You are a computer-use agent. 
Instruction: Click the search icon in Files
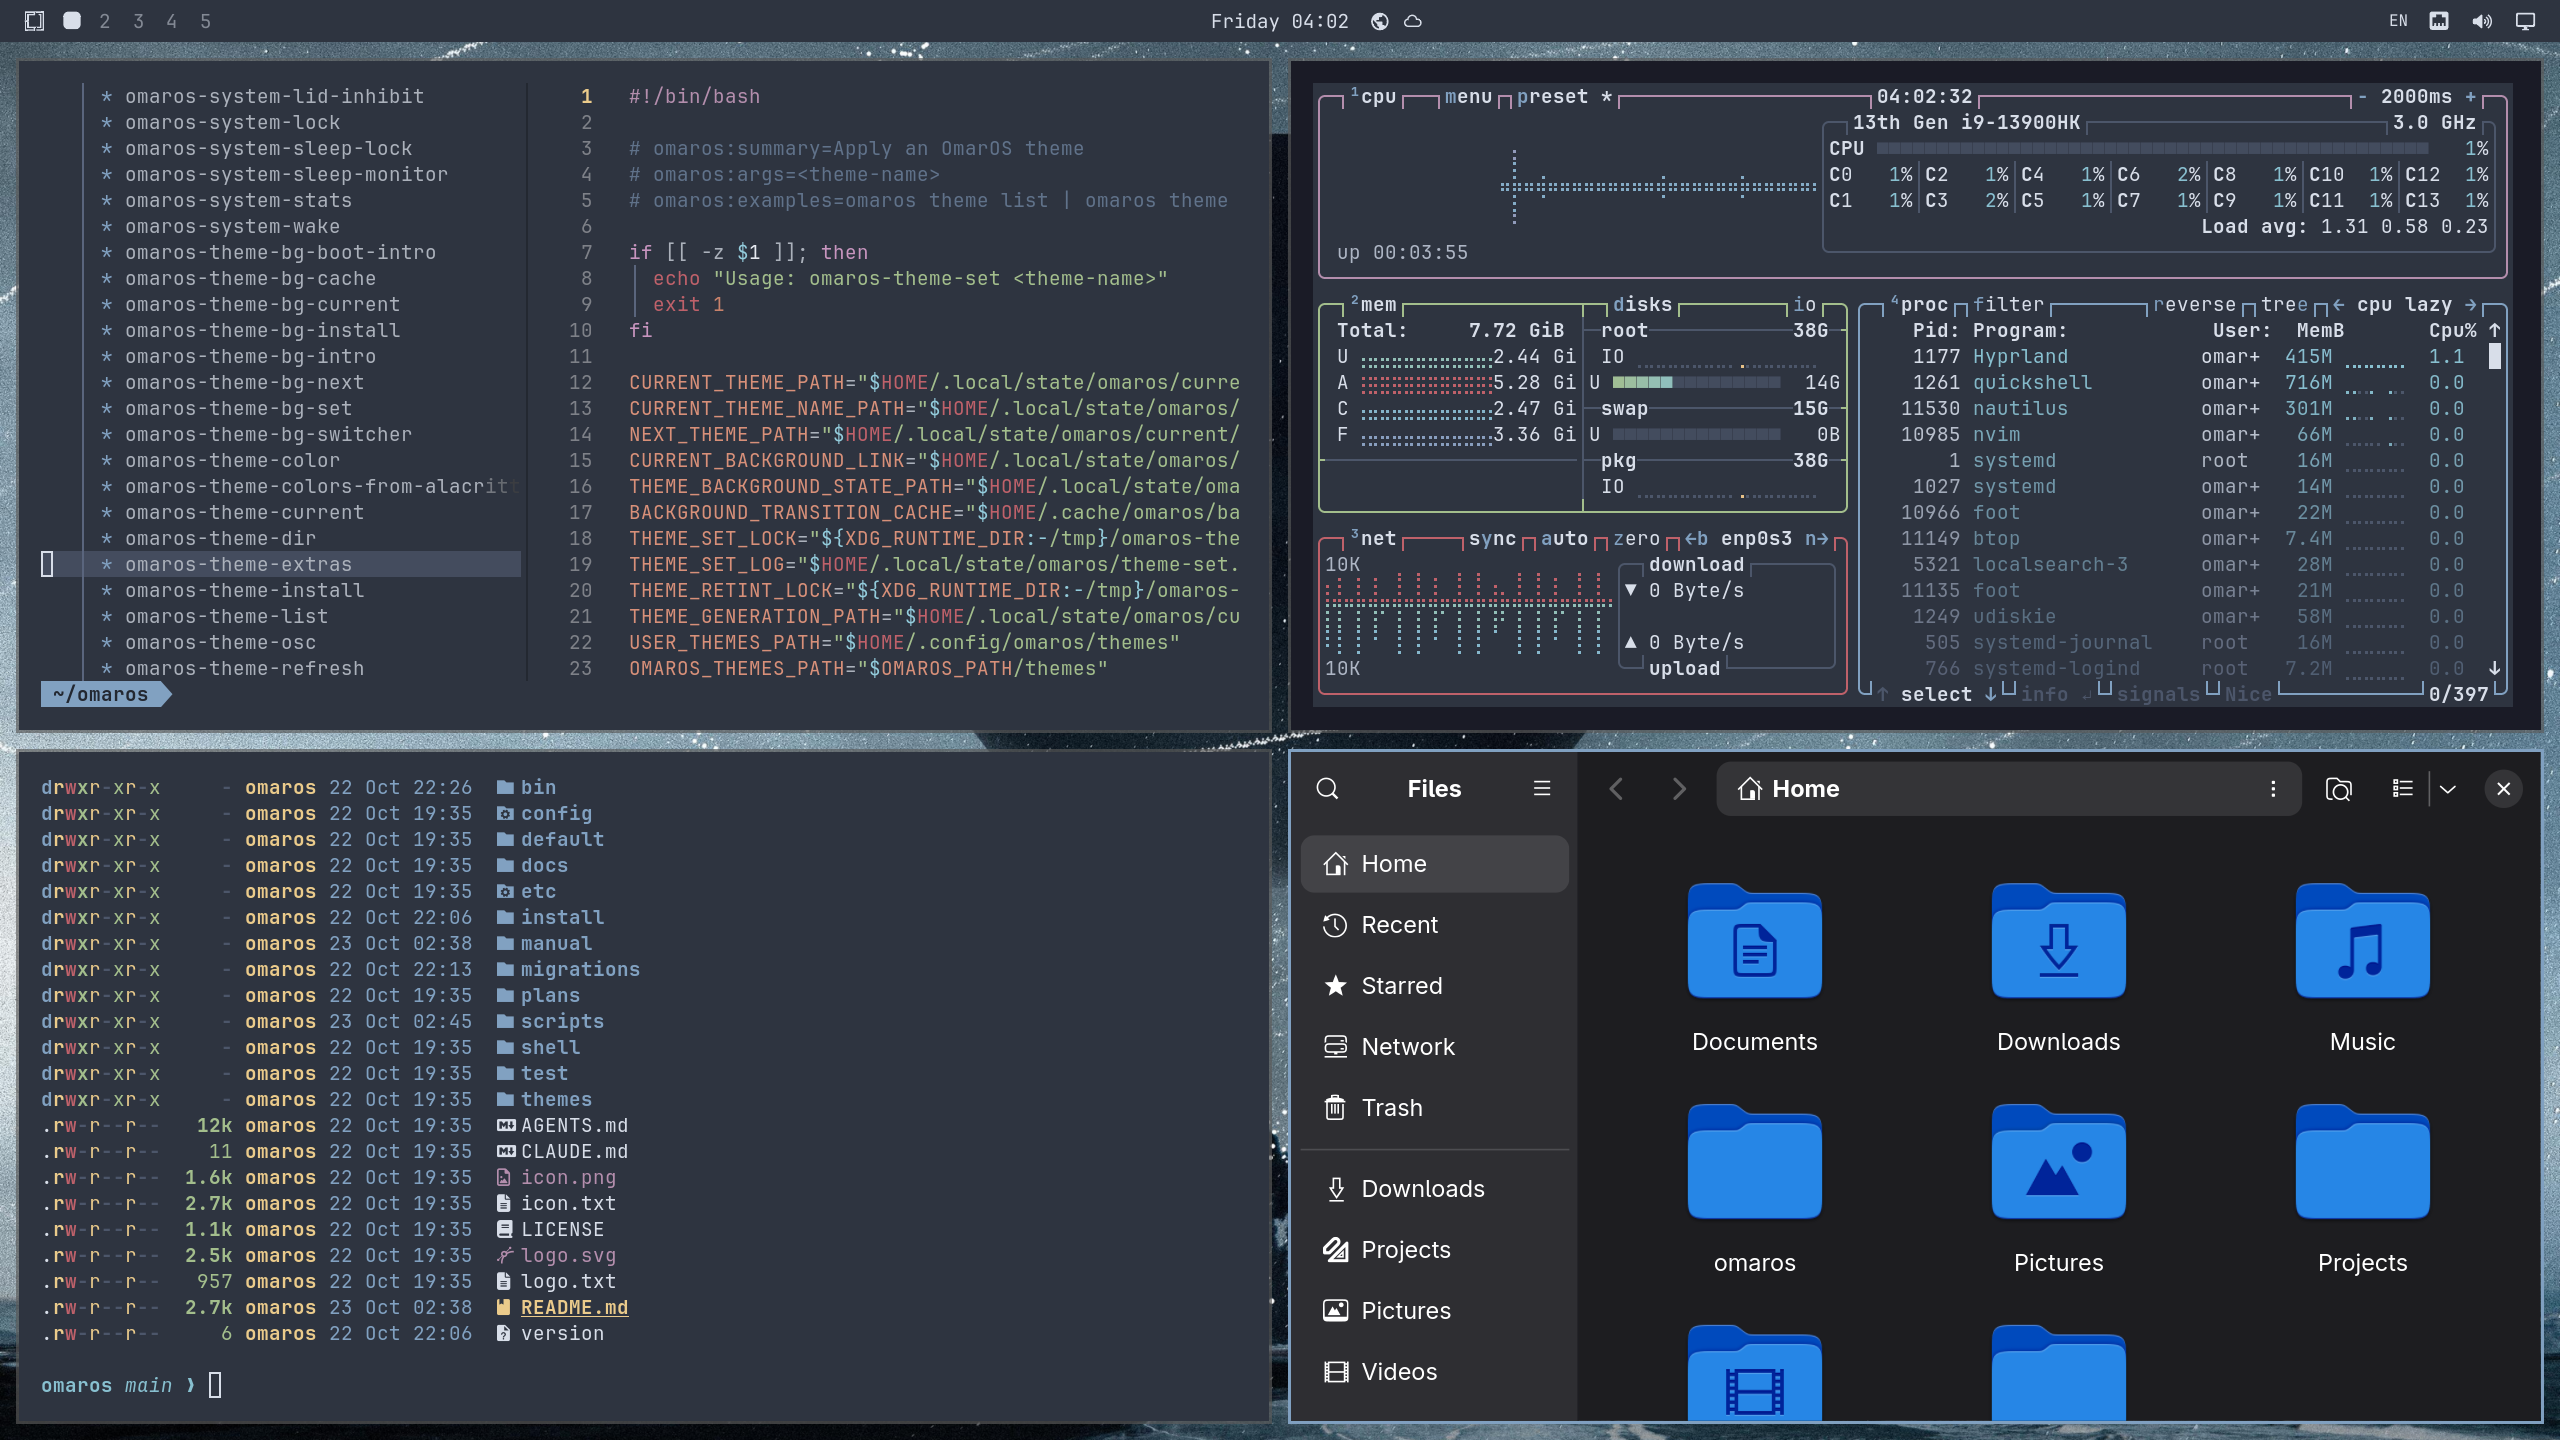(x=1327, y=789)
